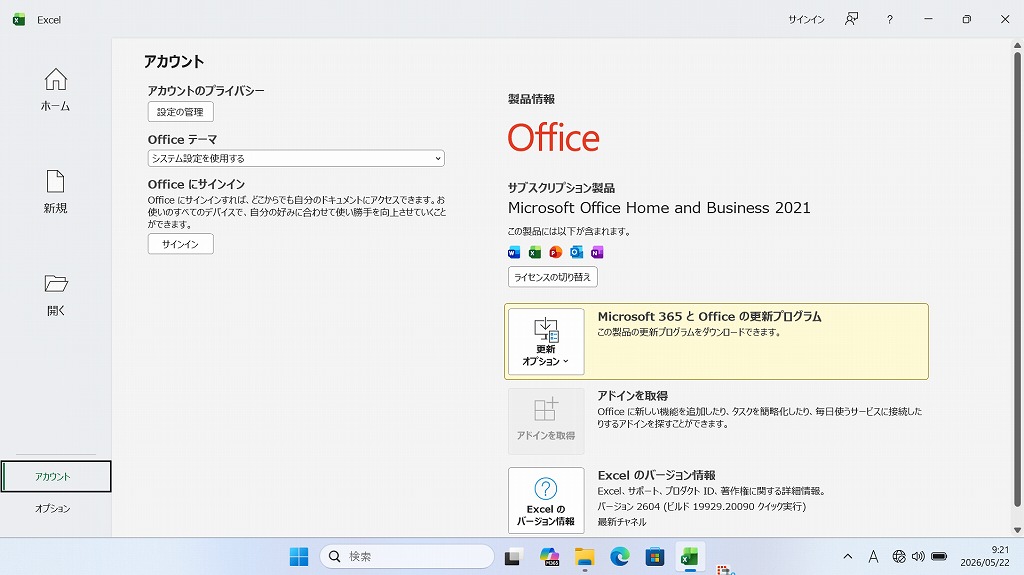Click the サインイン button under Office にサインイン

[180, 244]
